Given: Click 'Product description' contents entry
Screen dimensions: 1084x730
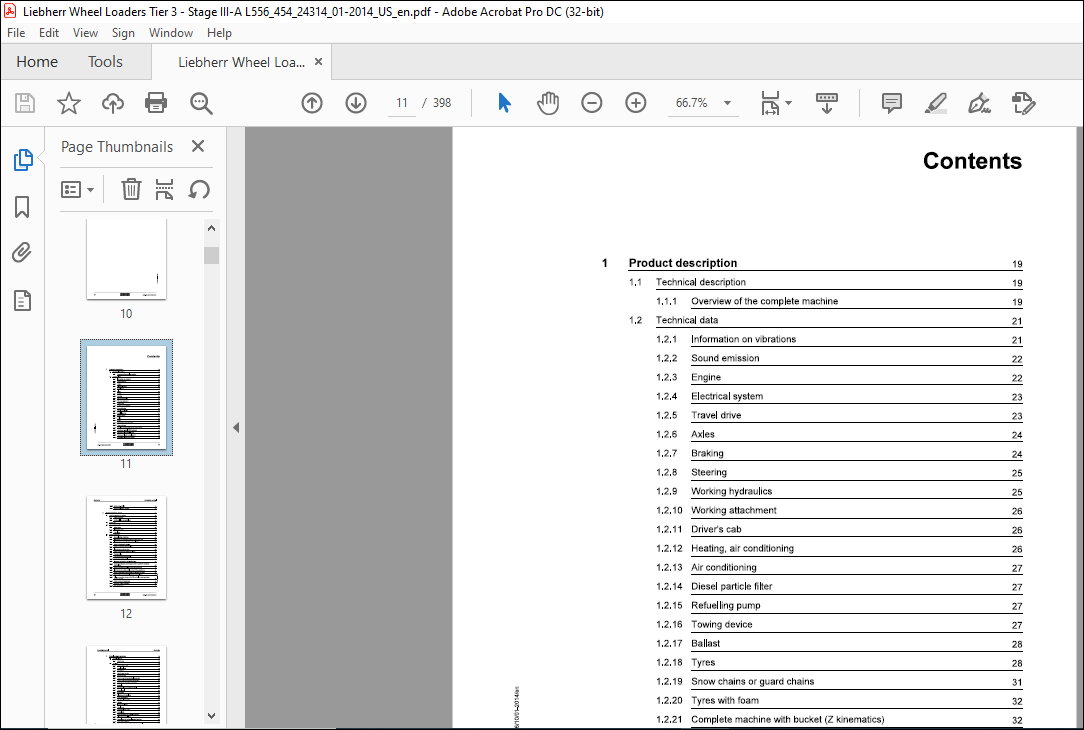Looking at the screenshot, I should (x=682, y=263).
